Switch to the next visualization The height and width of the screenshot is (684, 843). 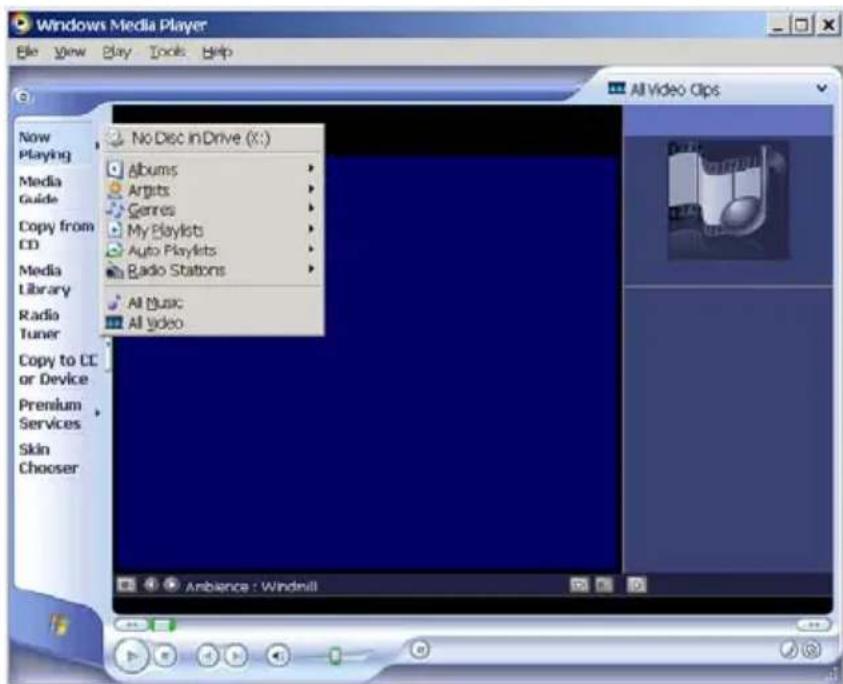(171, 585)
